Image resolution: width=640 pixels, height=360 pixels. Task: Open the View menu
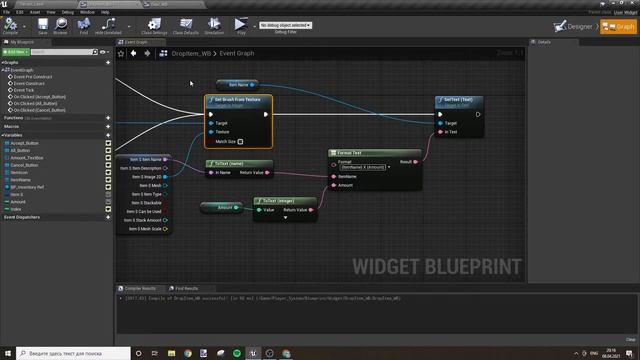(x=51, y=12)
